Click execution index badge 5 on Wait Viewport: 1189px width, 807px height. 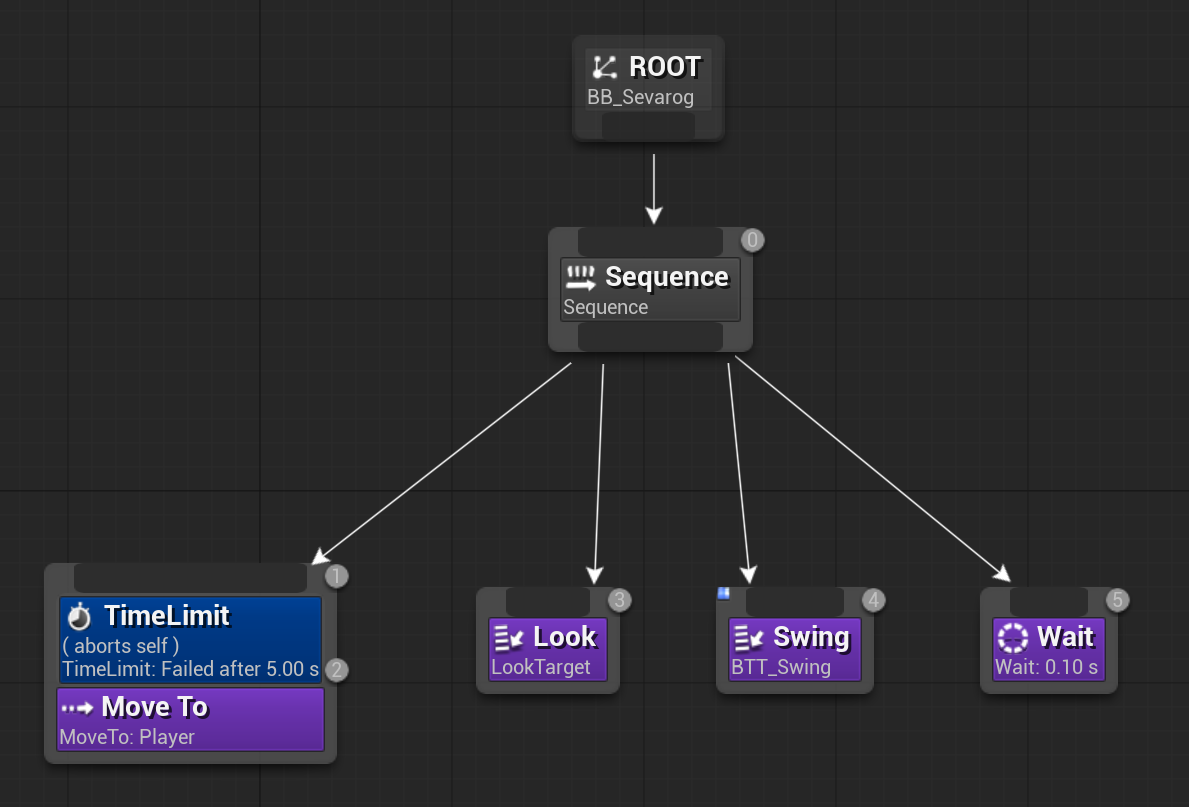point(1117,600)
